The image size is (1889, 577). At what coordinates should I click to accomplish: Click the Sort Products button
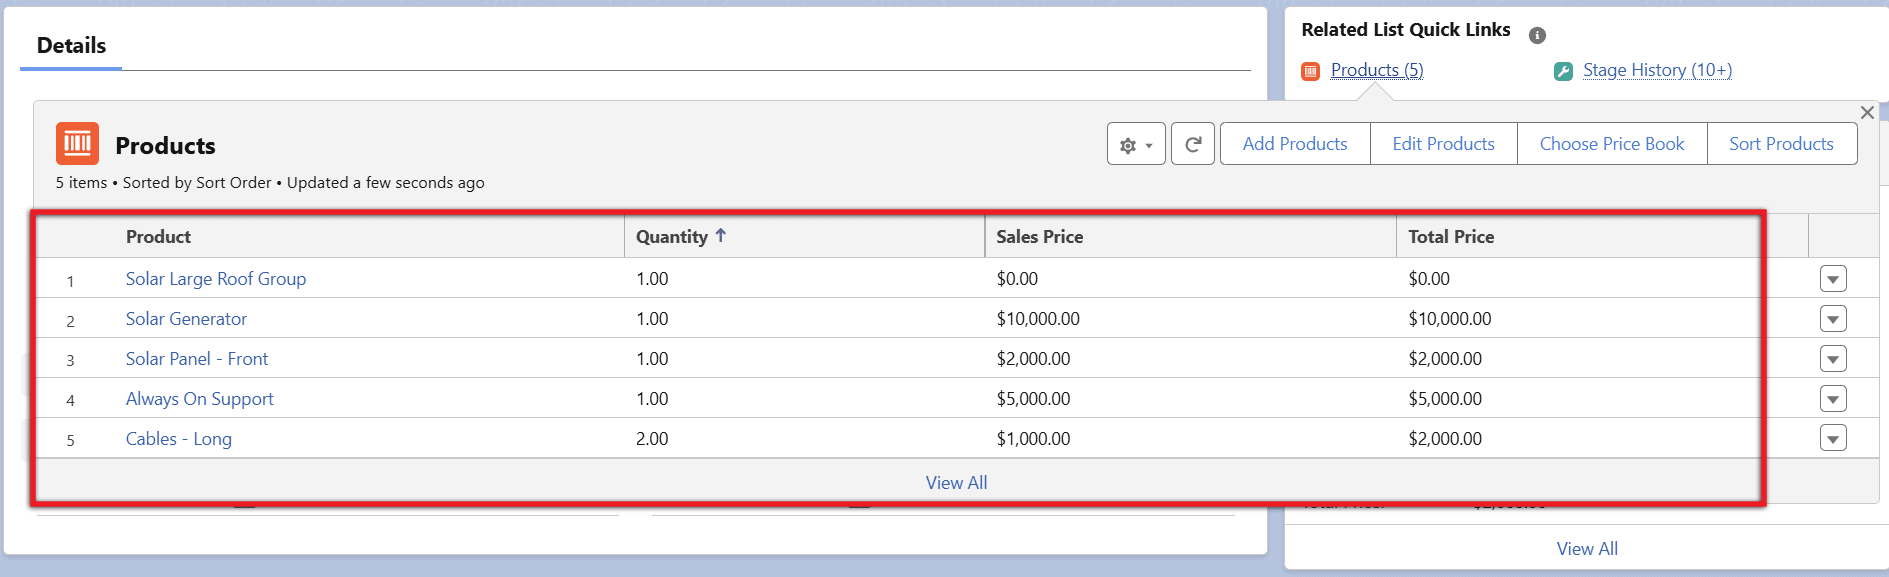1780,144
